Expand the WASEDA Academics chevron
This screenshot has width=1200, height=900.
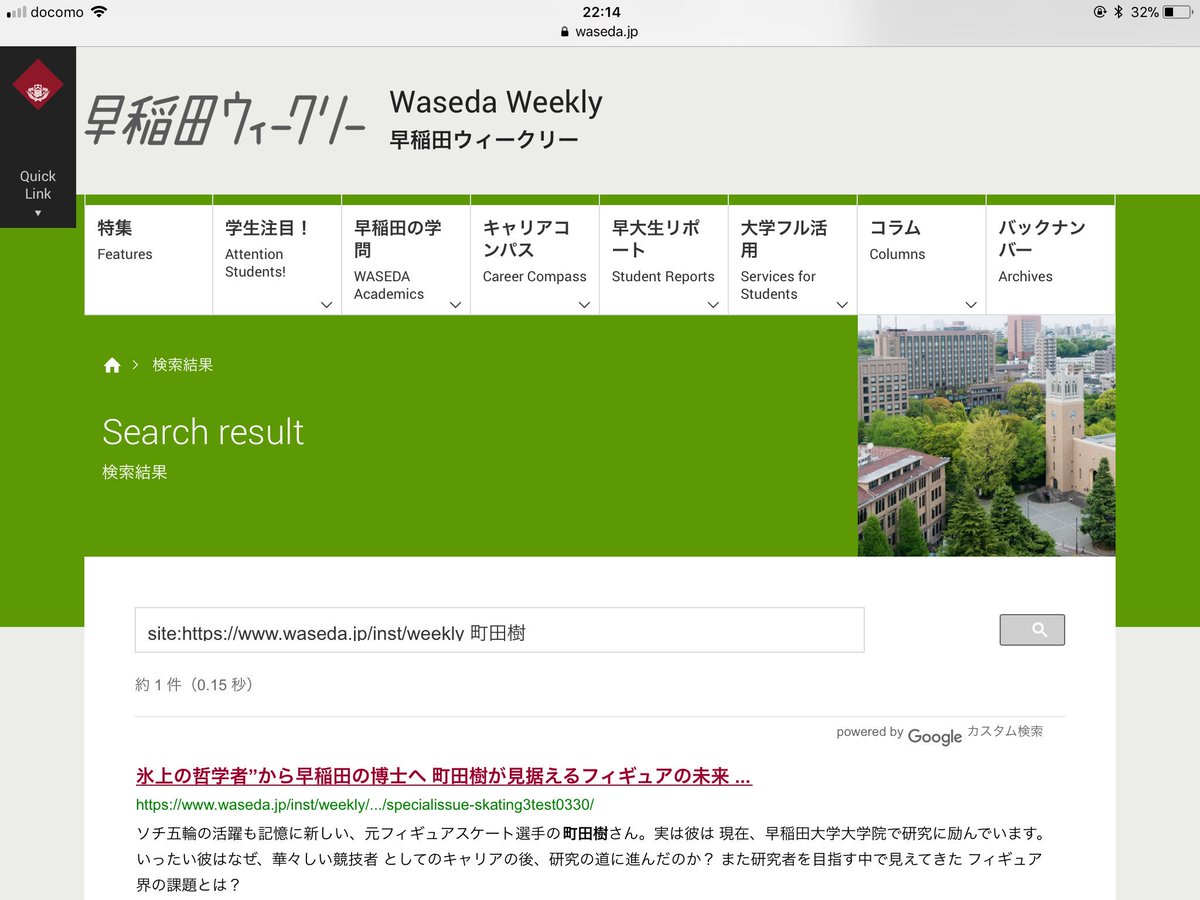[455, 304]
